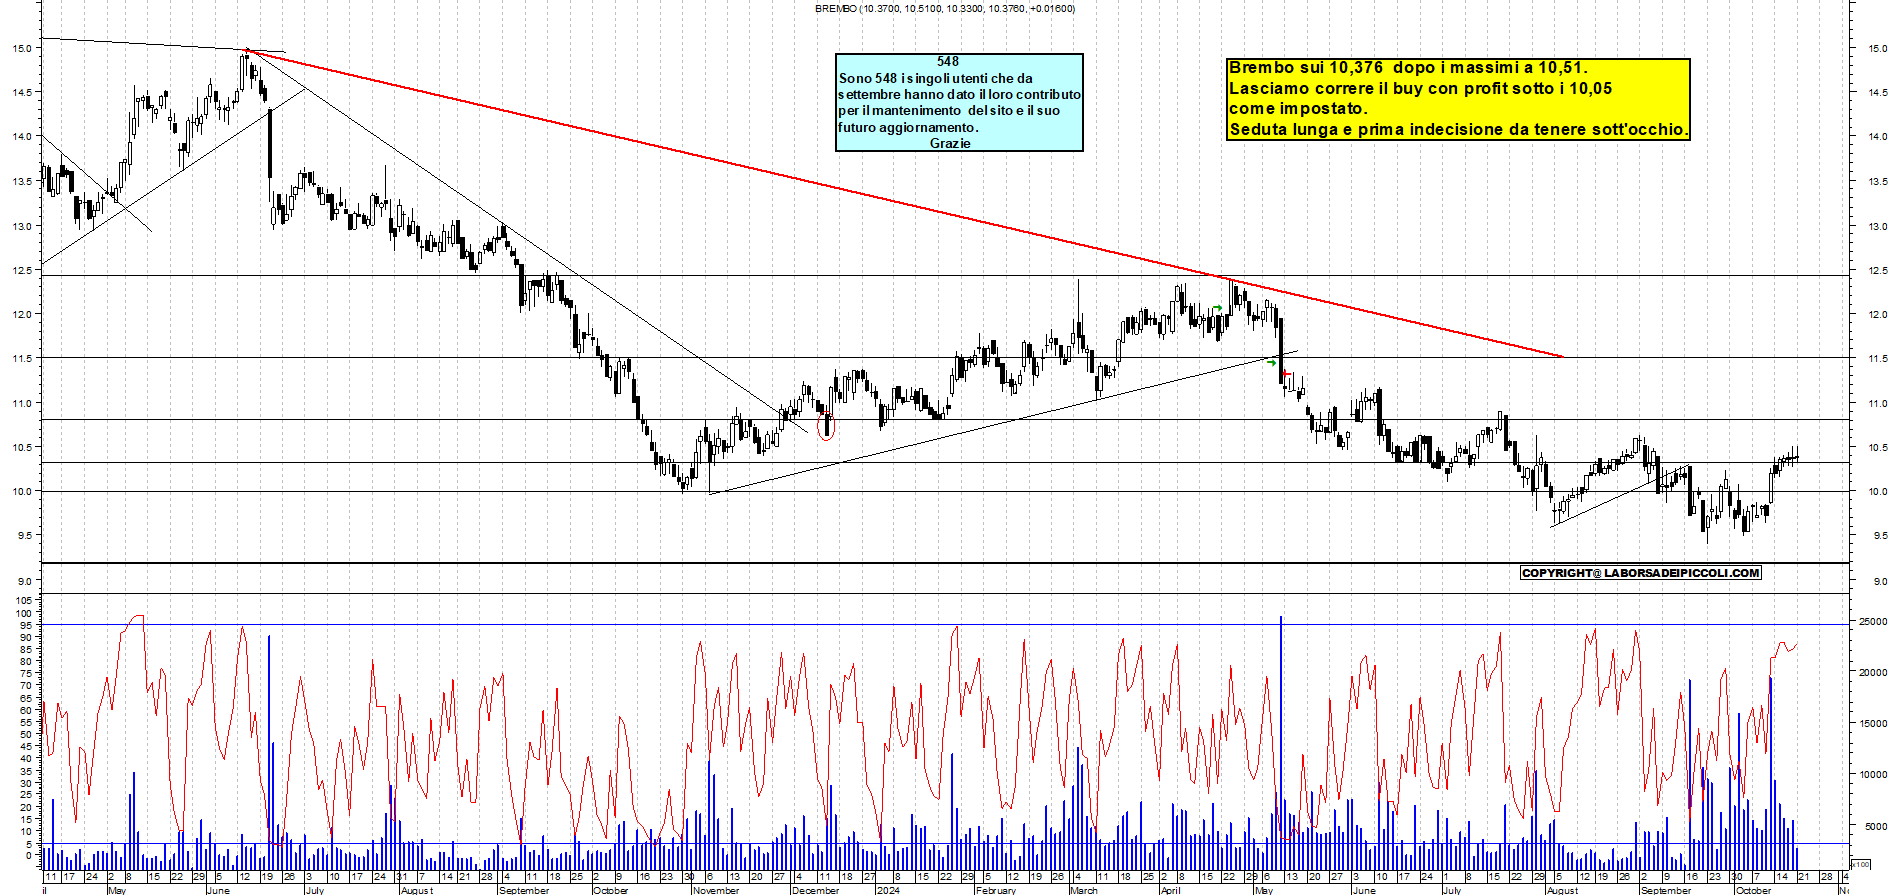
Task: Click the "Sono 548 i singoli utenti che da" line
Action: [936, 78]
